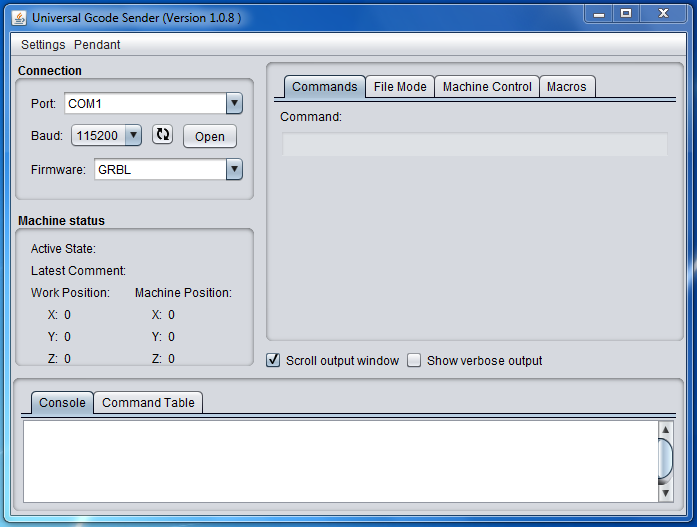This screenshot has height=527, width=697.
Task: Switch to the File Mode tab
Action: coord(400,87)
